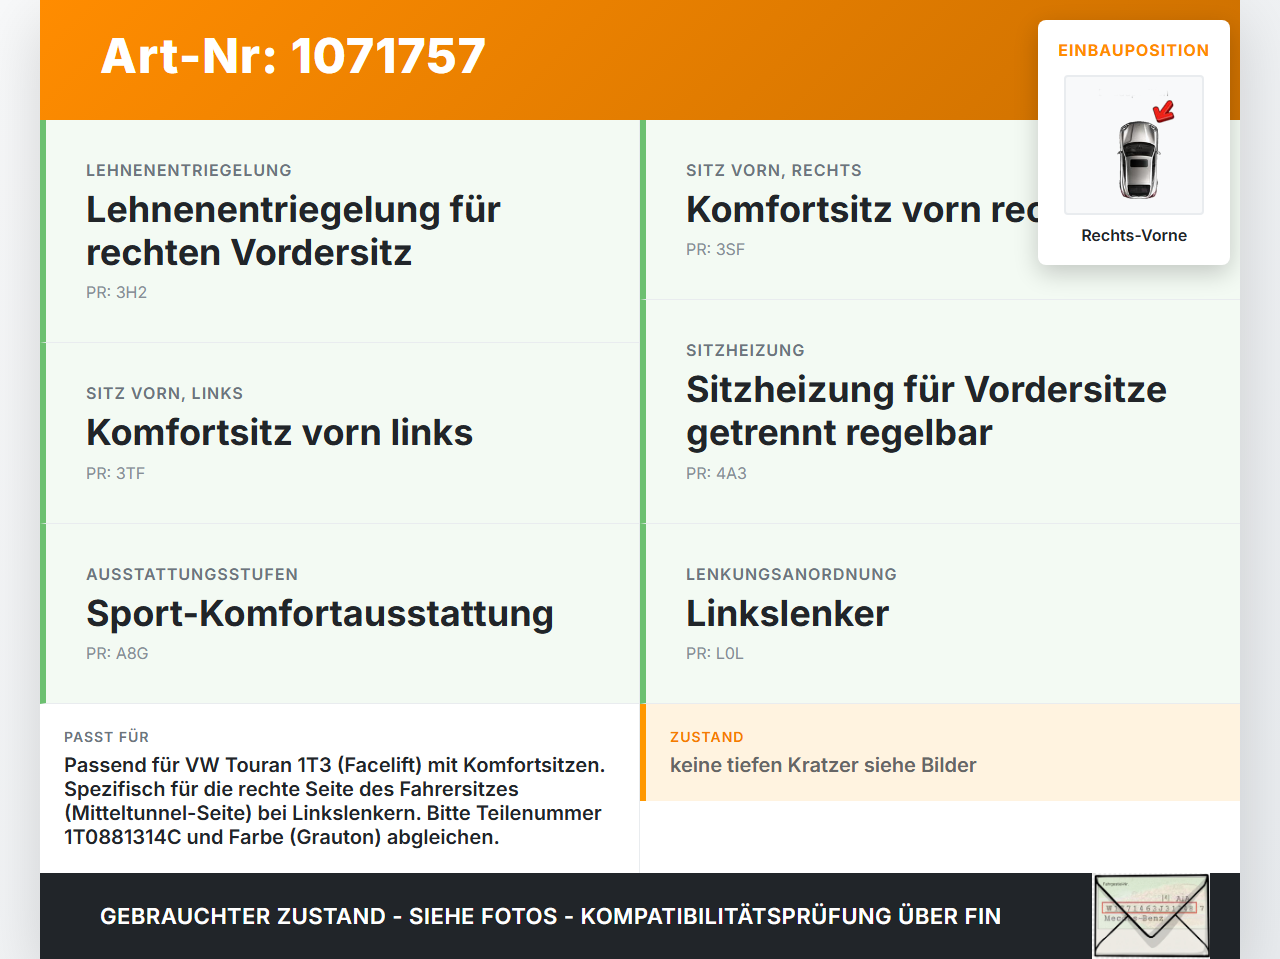This screenshot has width=1280, height=959.
Task: Select 'Lehnenentriegelung für rechten Vordersitz' title
Action: pos(293,231)
